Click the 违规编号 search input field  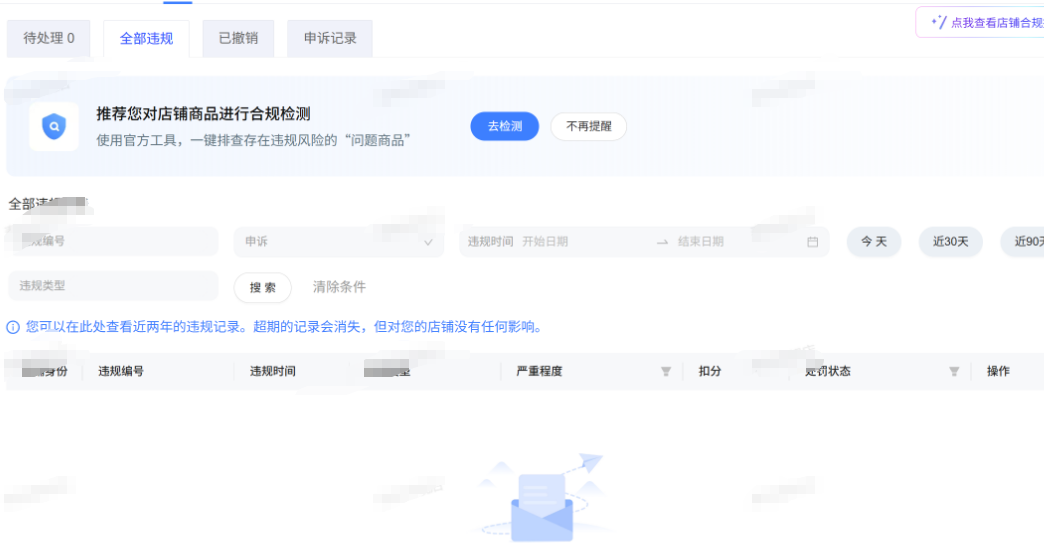click(113, 241)
